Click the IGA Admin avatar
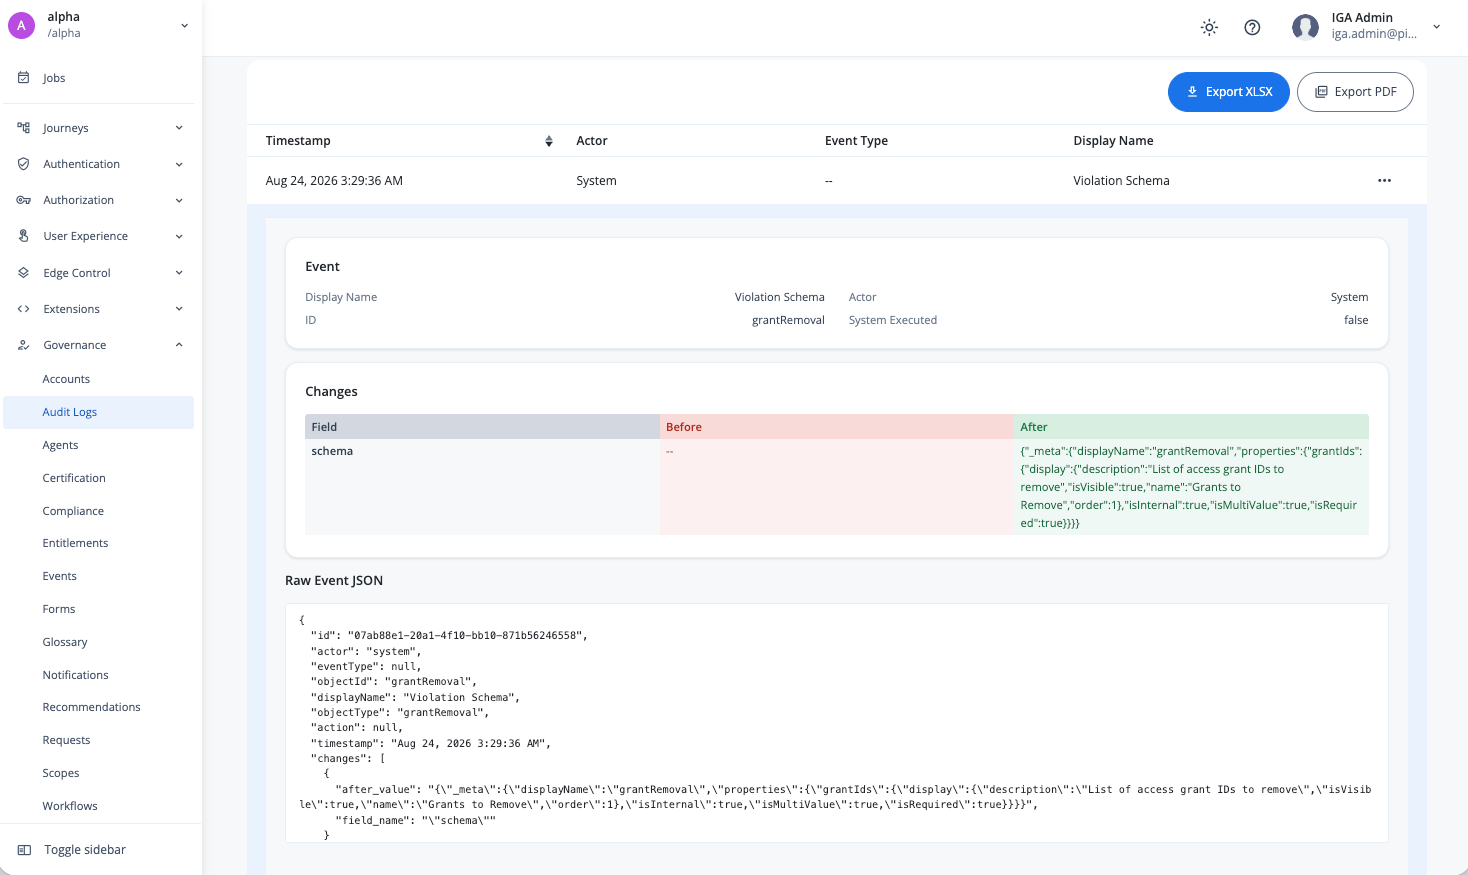The width and height of the screenshot is (1468, 875). [1305, 27]
